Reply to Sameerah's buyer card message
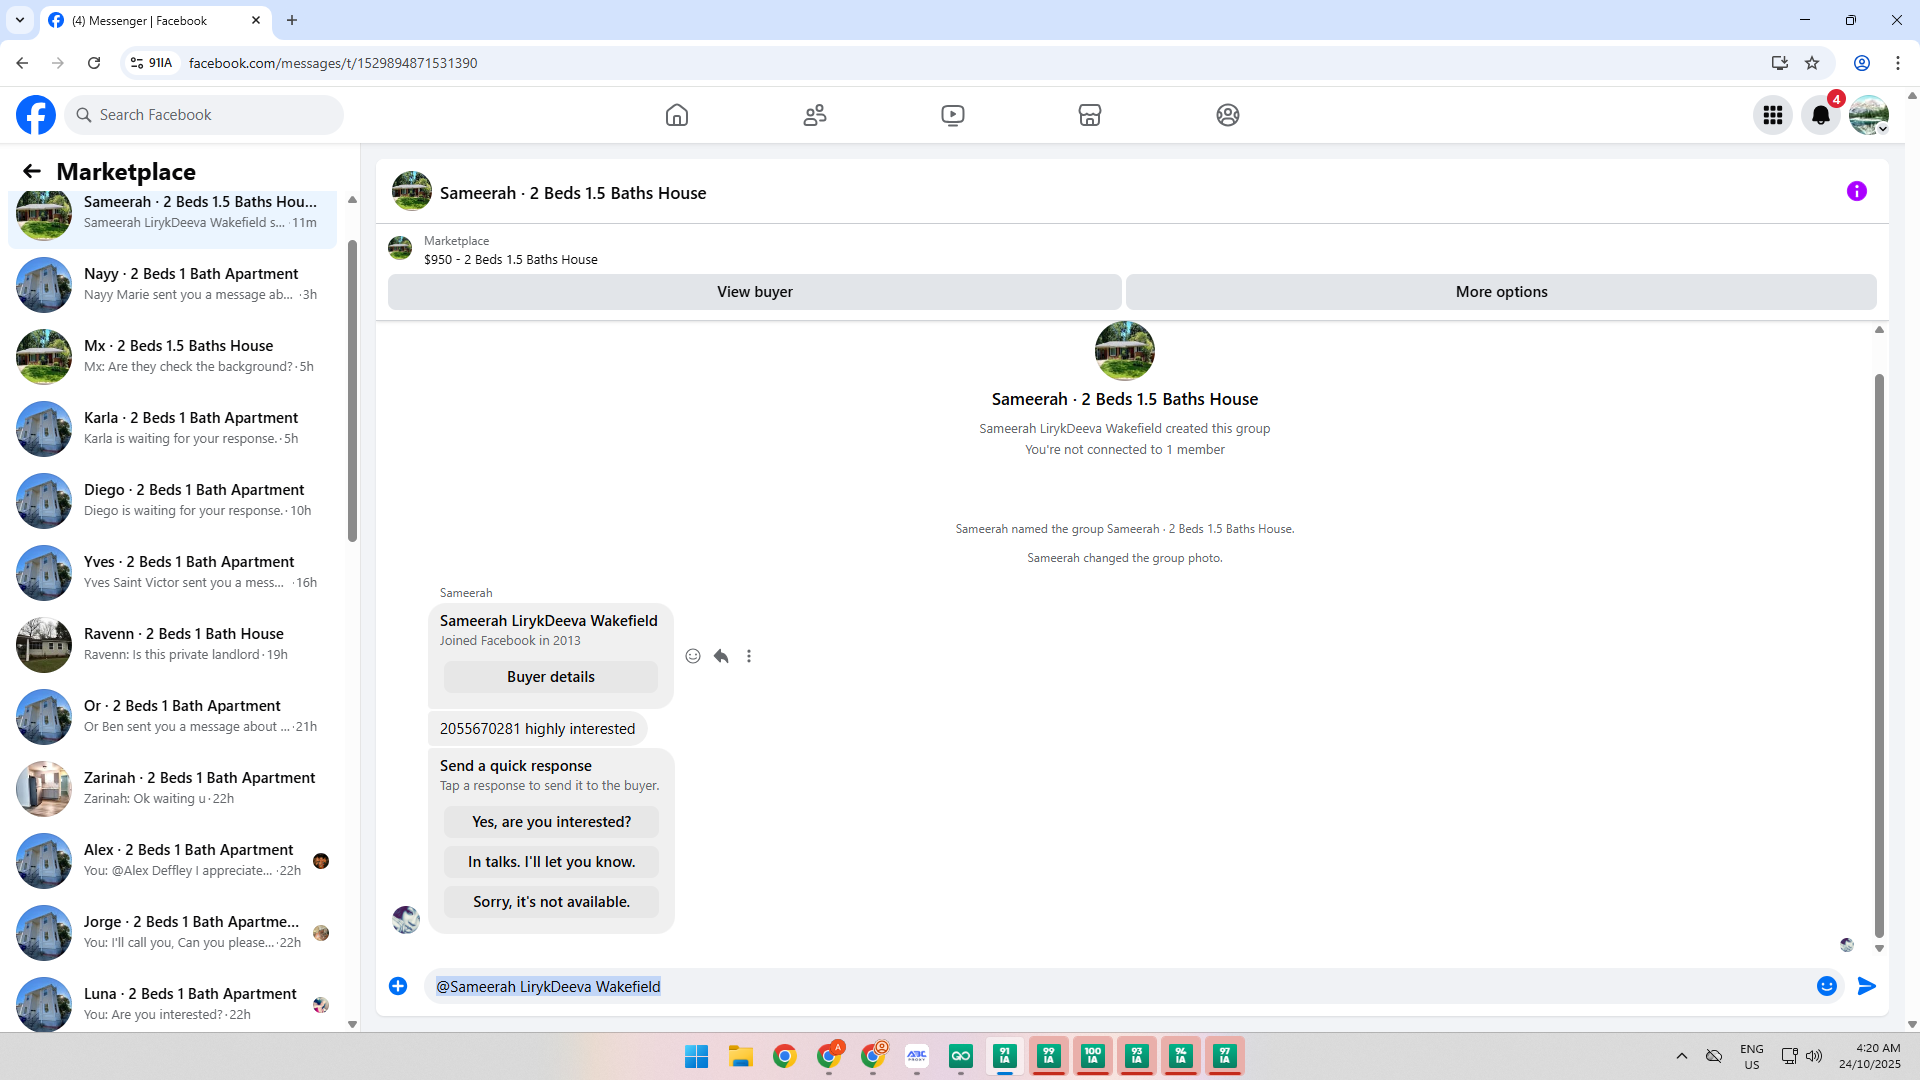1920x1080 pixels. tap(721, 656)
